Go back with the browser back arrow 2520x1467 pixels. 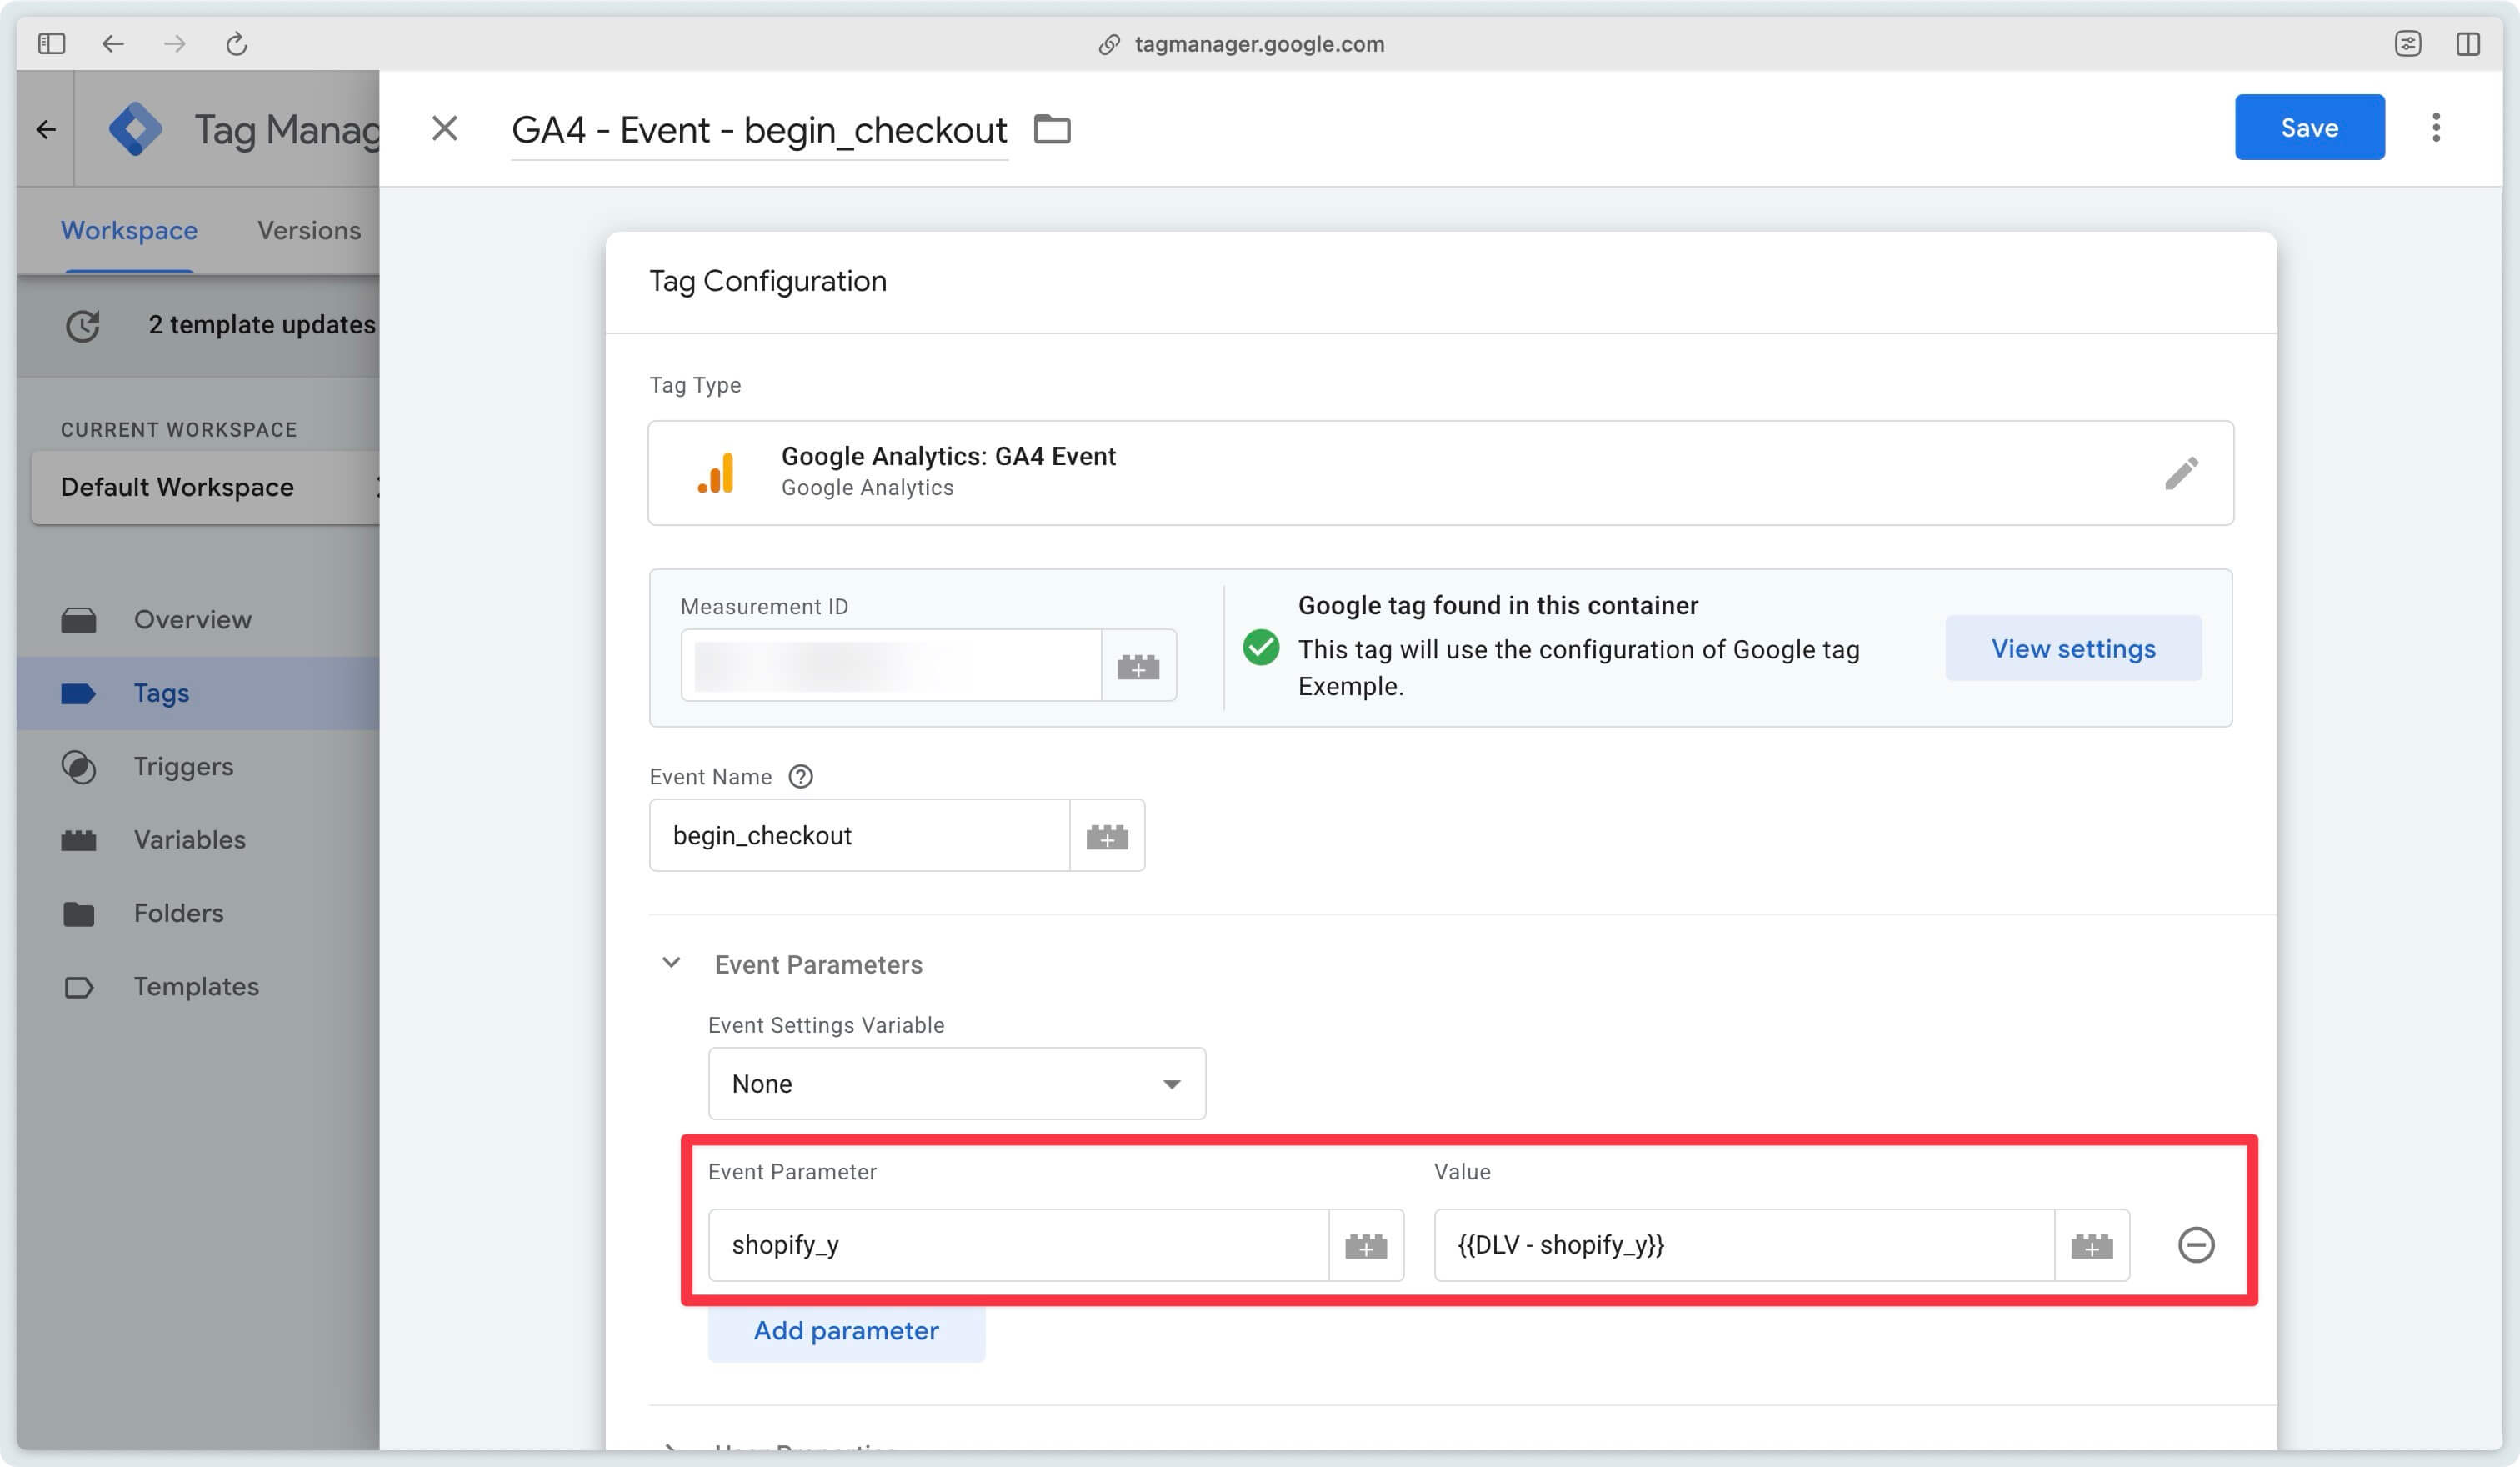coord(113,44)
